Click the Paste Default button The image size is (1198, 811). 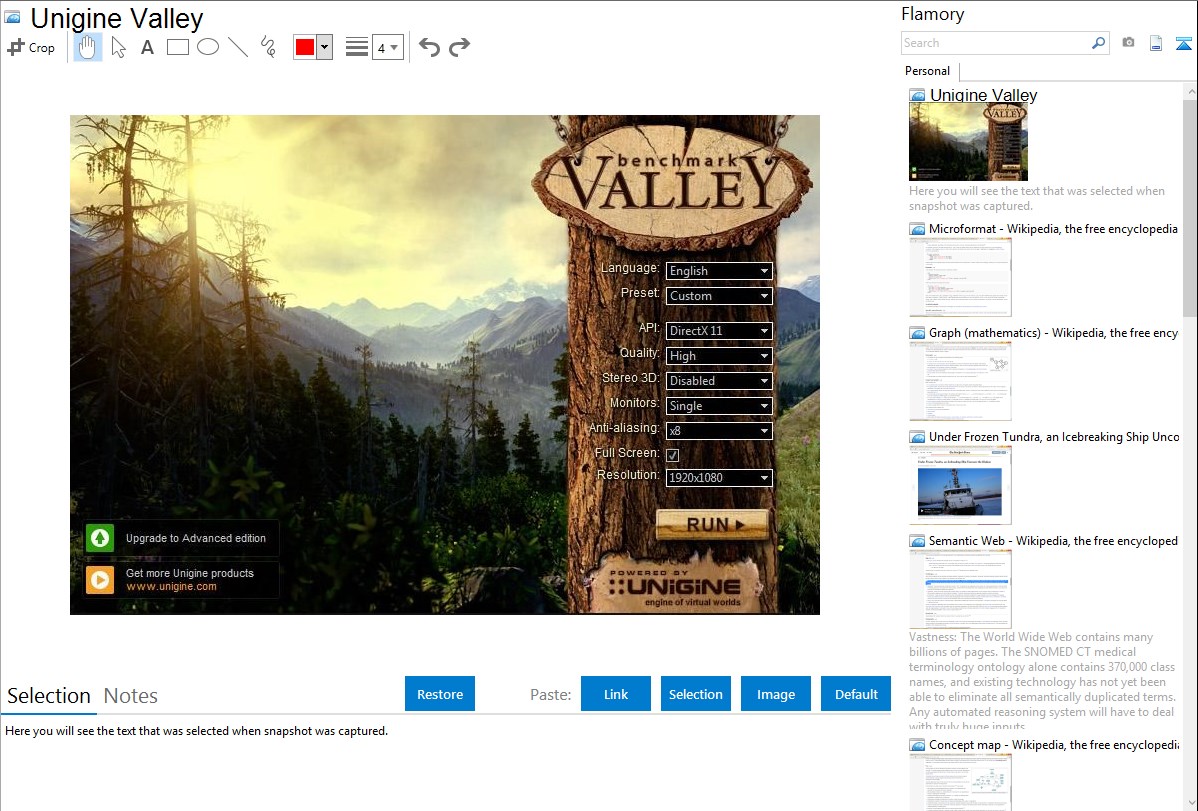pos(856,694)
